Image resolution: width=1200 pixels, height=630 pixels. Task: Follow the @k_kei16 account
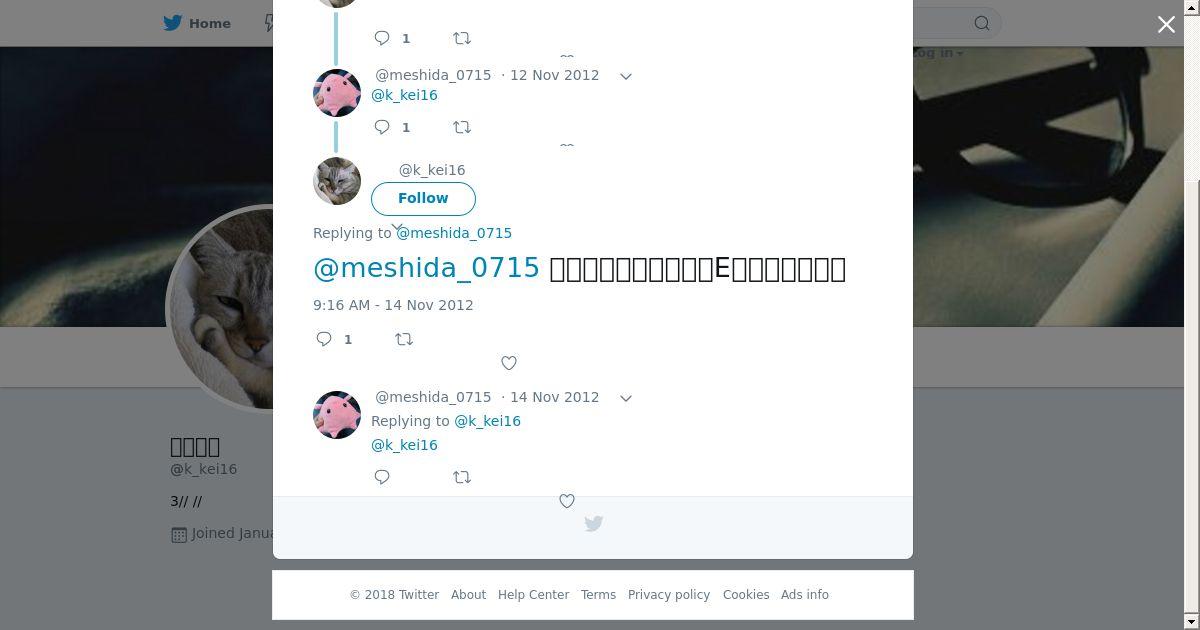click(423, 198)
